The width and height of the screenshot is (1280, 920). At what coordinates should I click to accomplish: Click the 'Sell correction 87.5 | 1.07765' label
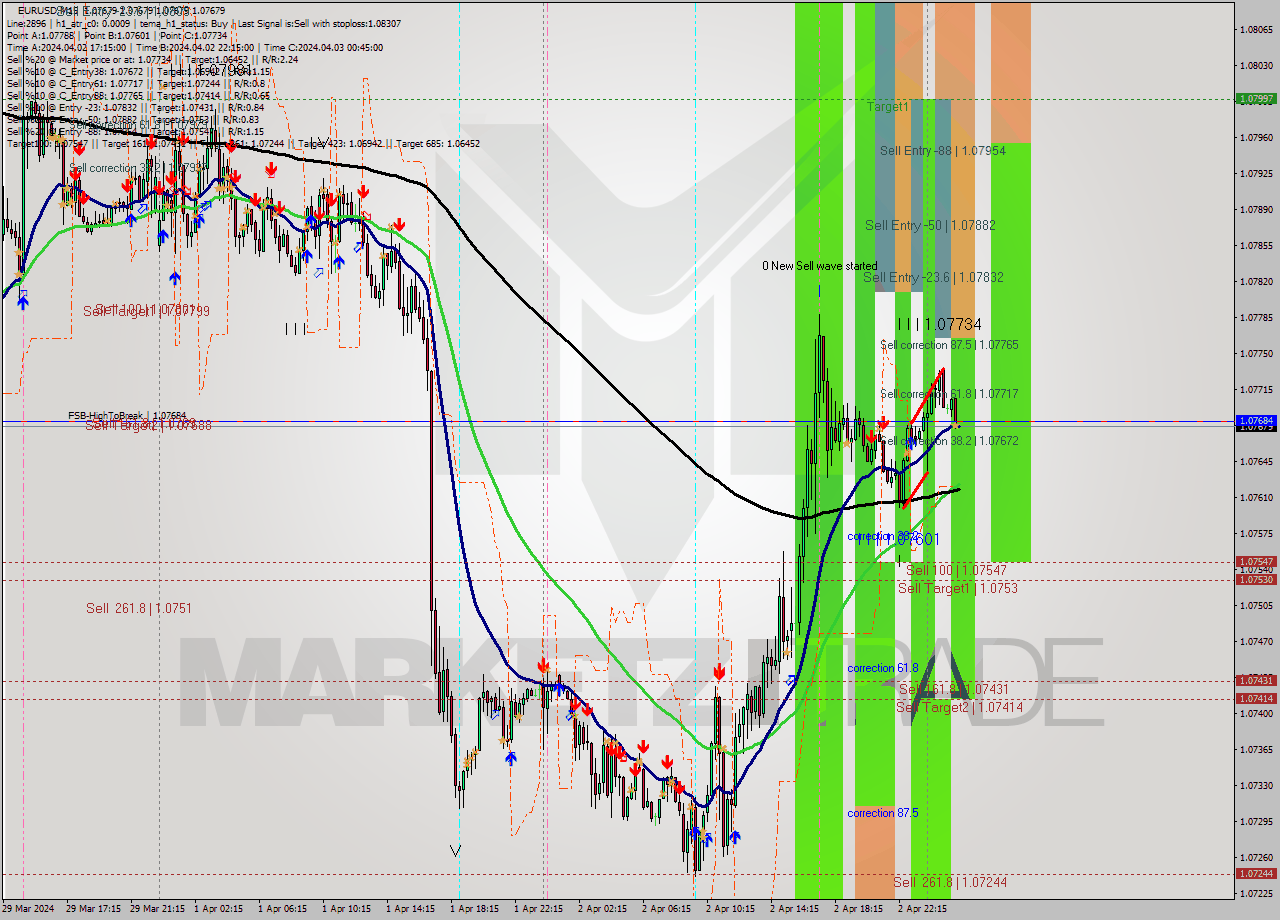(x=949, y=344)
